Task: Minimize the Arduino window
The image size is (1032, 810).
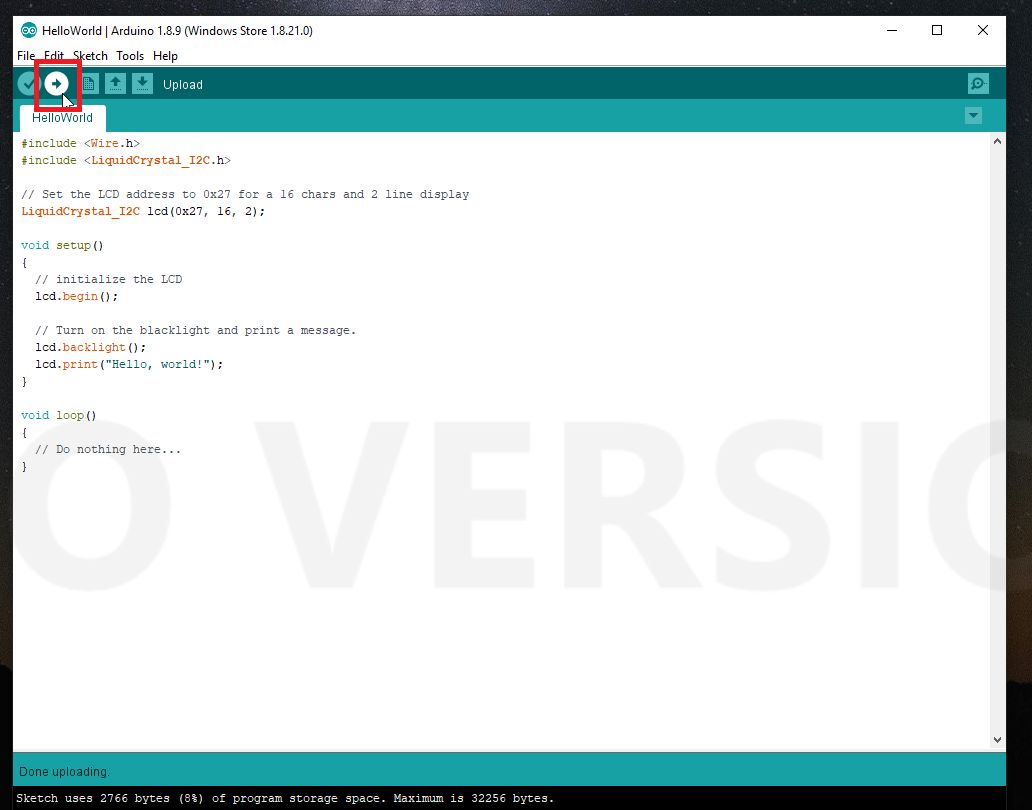Action: (892, 30)
